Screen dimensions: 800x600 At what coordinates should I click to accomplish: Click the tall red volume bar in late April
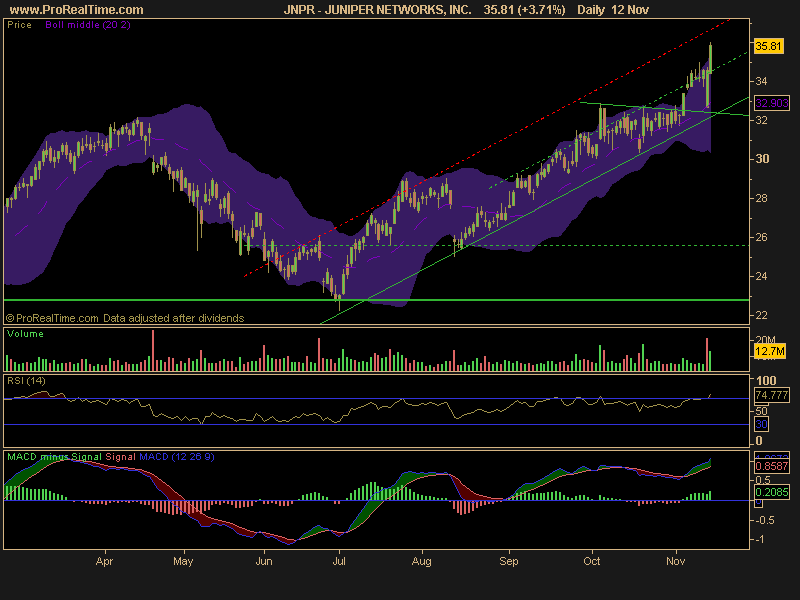point(153,351)
